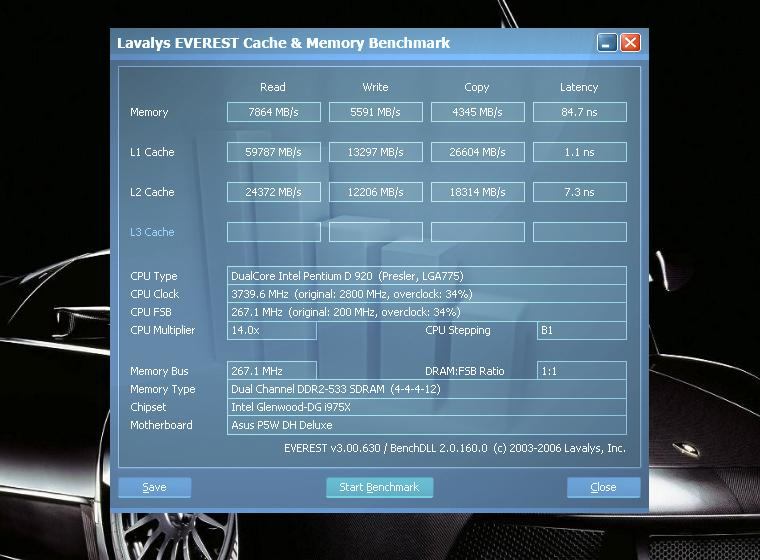Click the L2 Cache row label
760x560 pixels.
click(x=152, y=192)
